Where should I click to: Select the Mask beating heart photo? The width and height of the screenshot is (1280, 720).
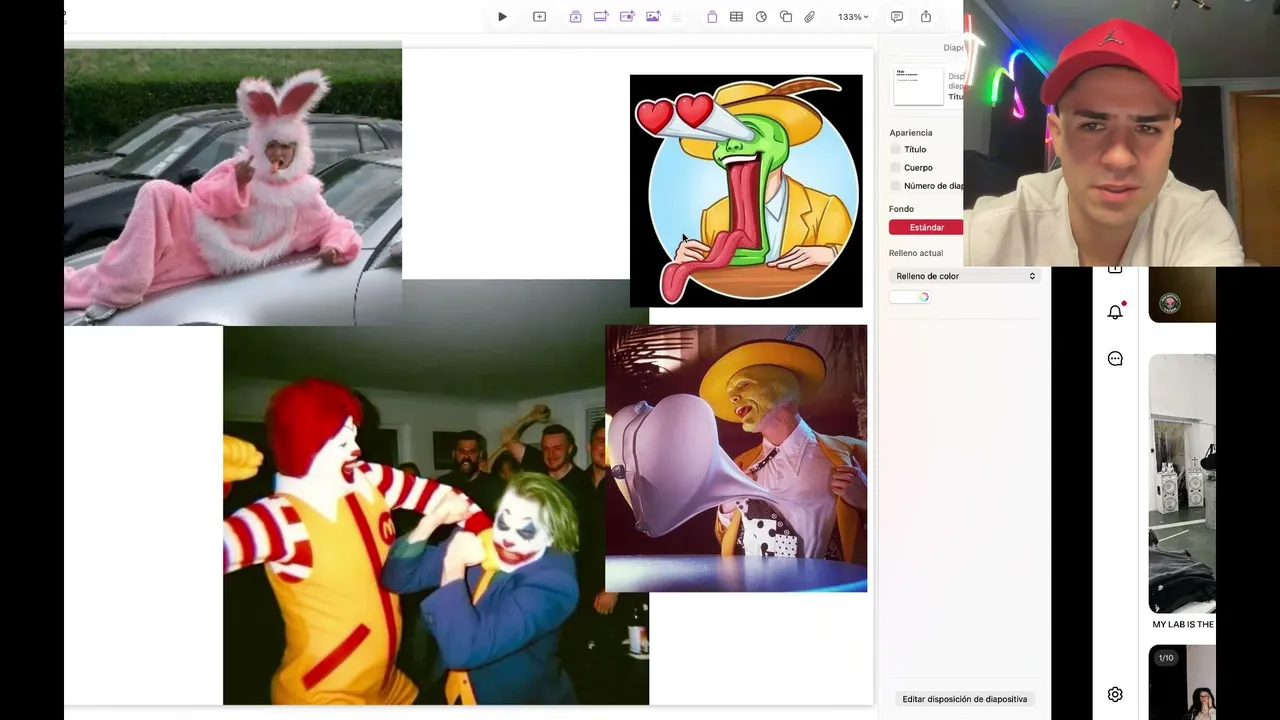(x=736, y=458)
